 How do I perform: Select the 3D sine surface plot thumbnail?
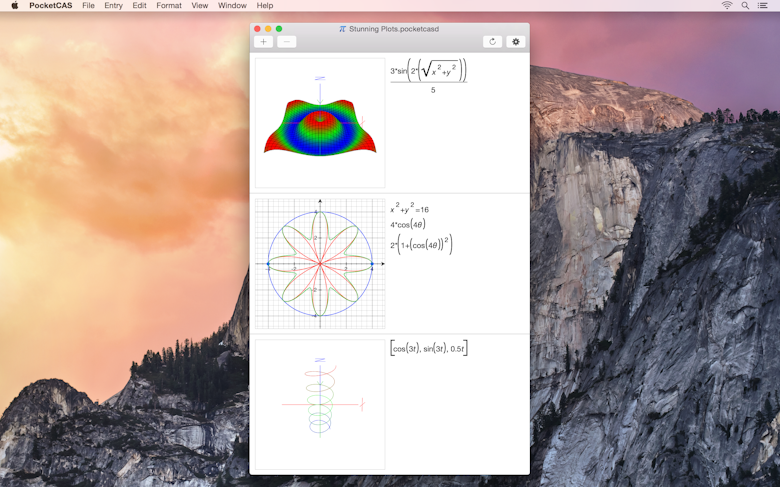click(x=320, y=123)
